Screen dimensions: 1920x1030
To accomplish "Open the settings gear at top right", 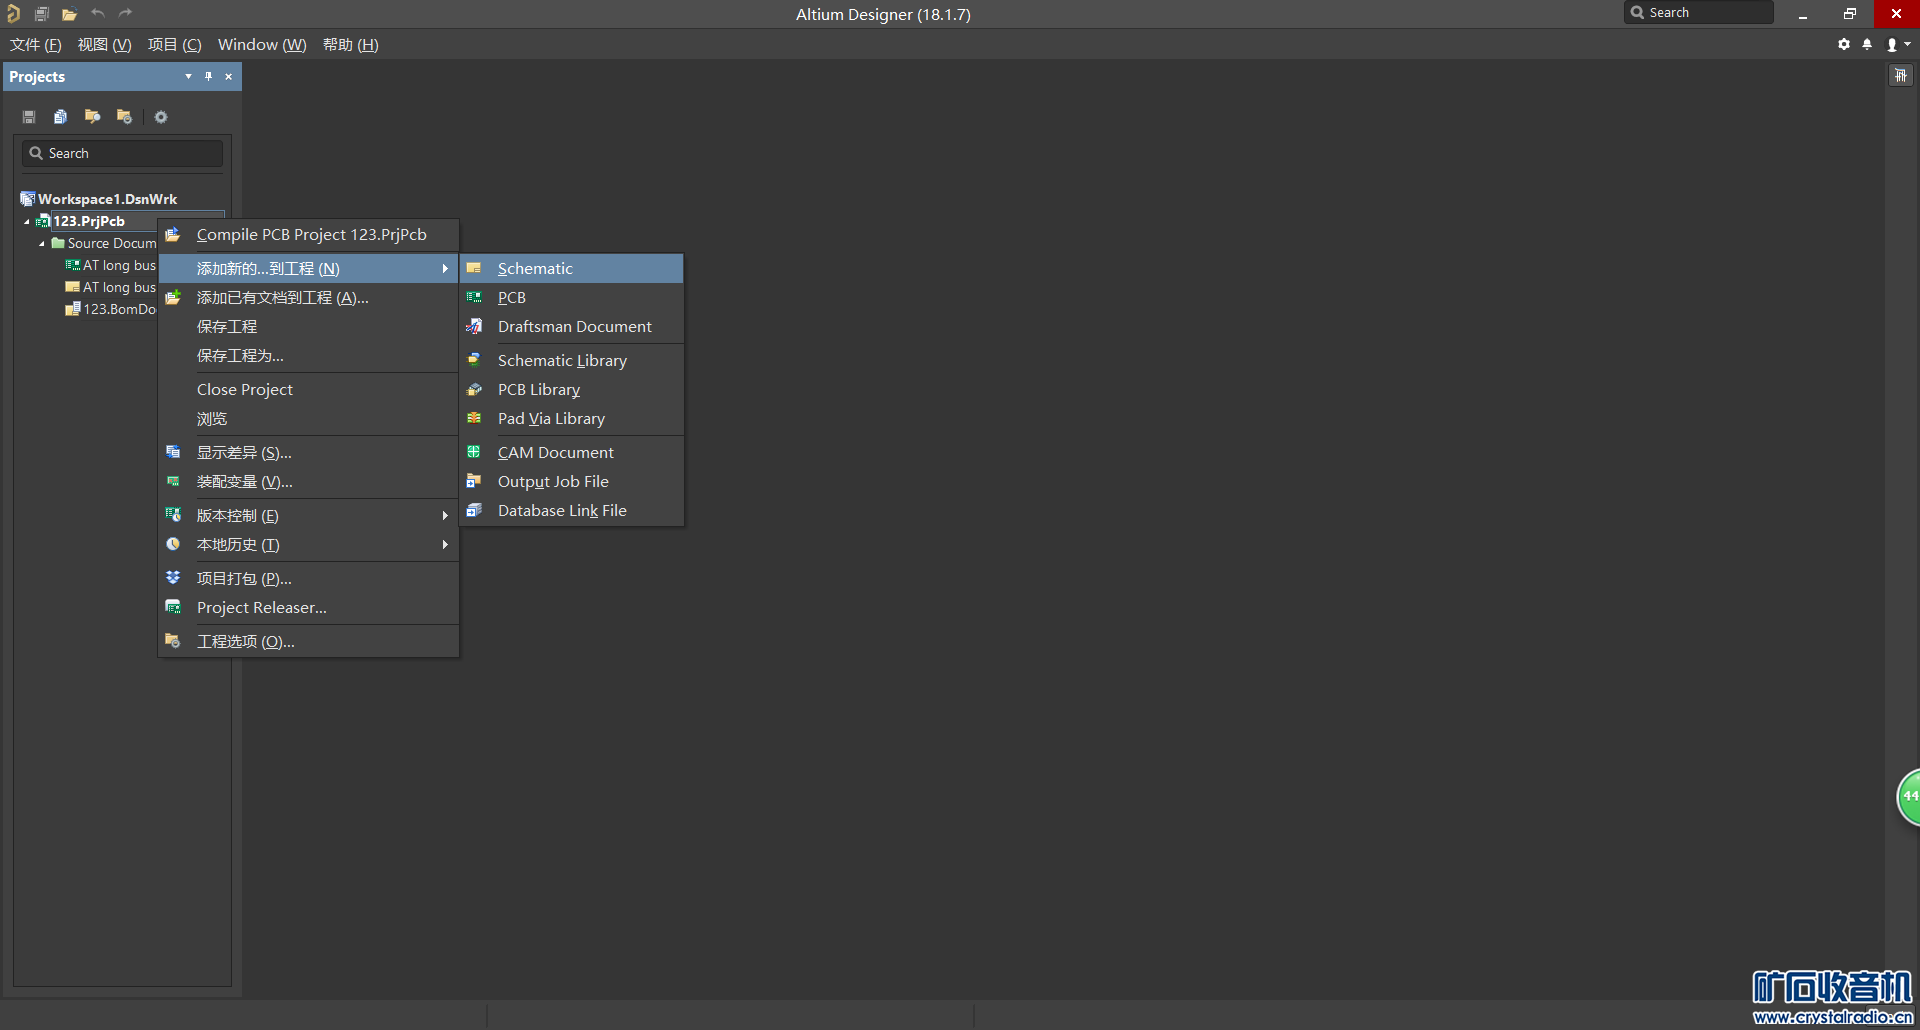I will (x=1844, y=44).
